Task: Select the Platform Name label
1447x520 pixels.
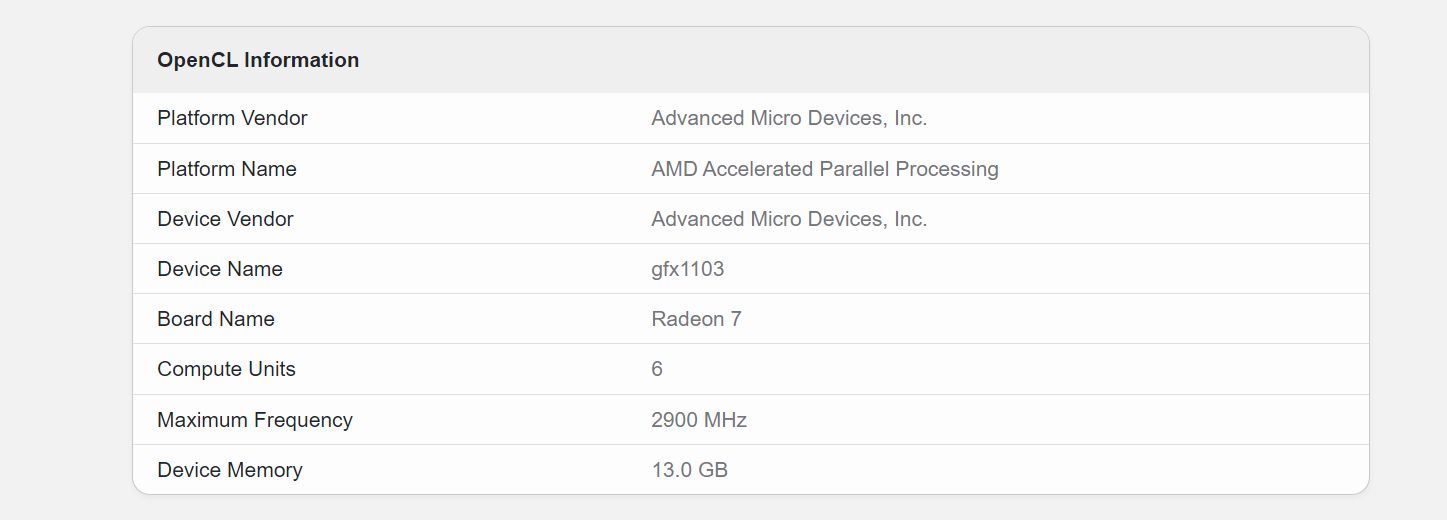Action: (227, 169)
